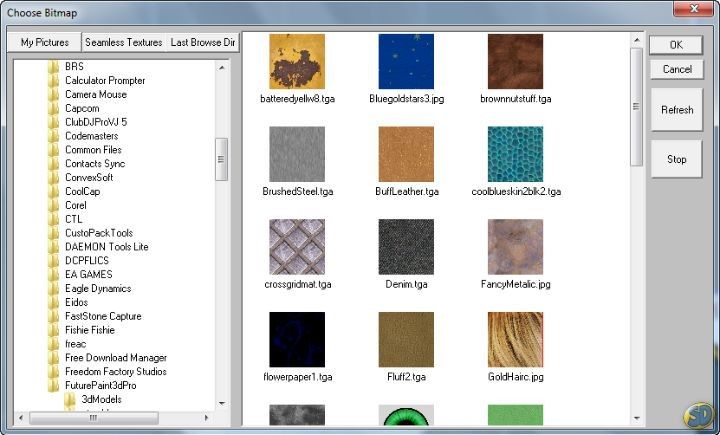Viewport: 720px width, 435px height.
Task: Select the FancyMetalic.jpg thumbnail
Action: pyautogui.click(x=515, y=247)
